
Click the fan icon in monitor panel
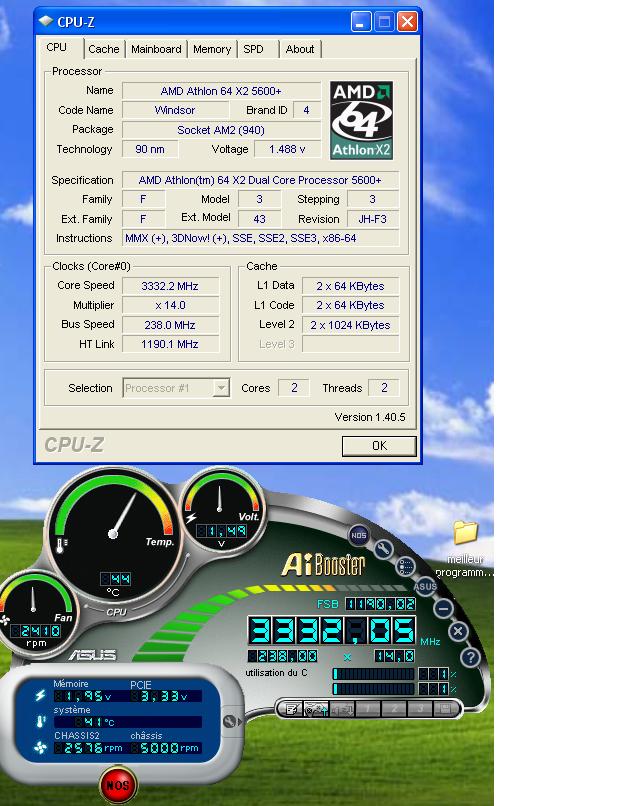coord(40,748)
